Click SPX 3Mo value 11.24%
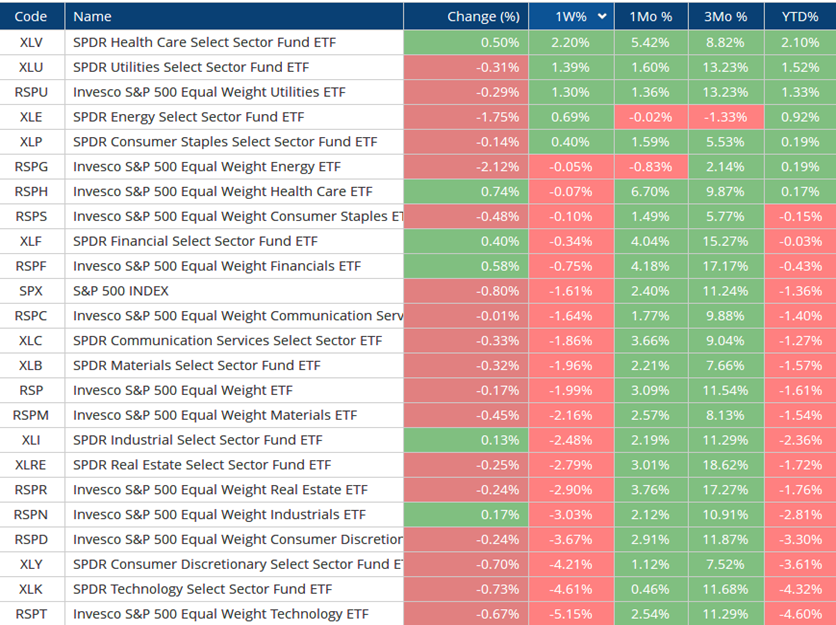The width and height of the screenshot is (836, 625). pyautogui.click(x=725, y=291)
